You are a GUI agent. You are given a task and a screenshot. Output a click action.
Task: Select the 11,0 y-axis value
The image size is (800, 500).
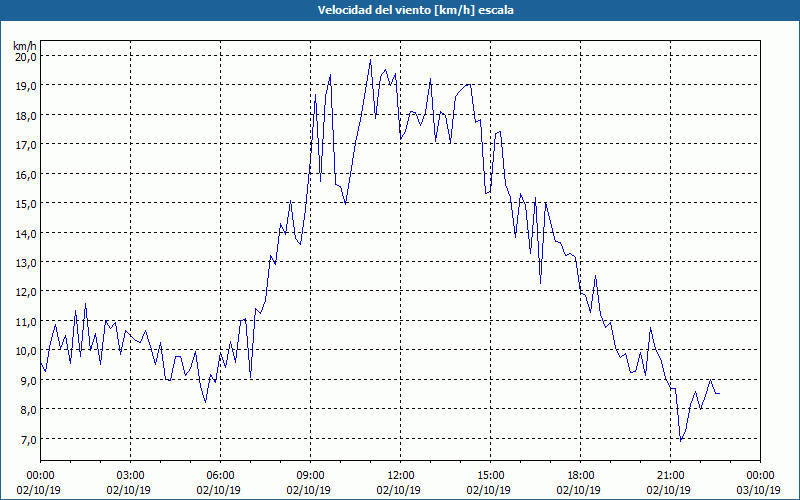coord(26,321)
